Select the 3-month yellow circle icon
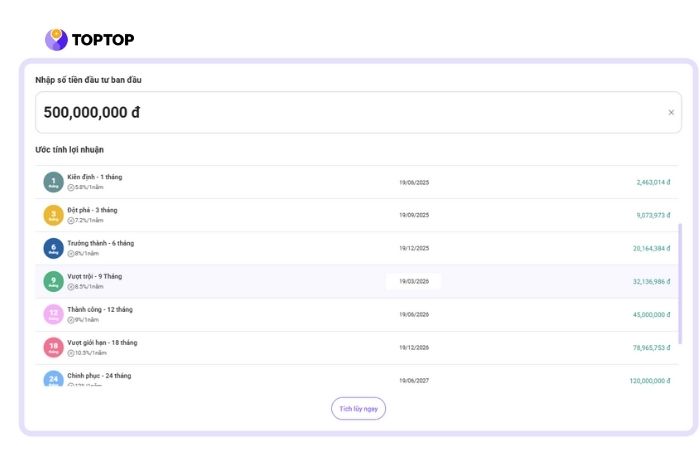The width and height of the screenshot is (700, 450). pyautogui.click(x=53, y=215)
